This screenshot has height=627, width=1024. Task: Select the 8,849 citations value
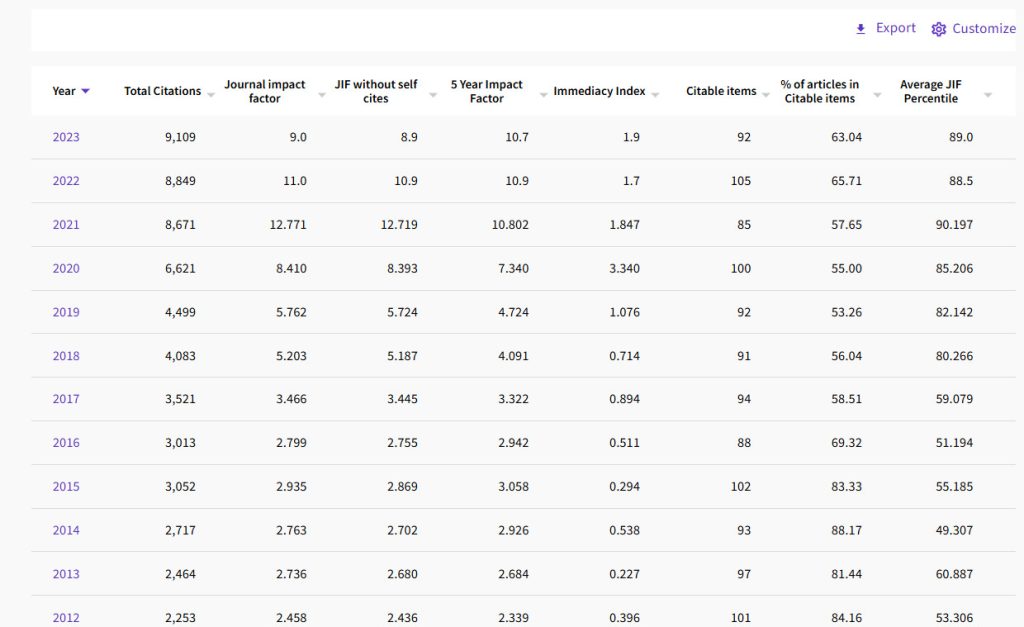(180, 181)
